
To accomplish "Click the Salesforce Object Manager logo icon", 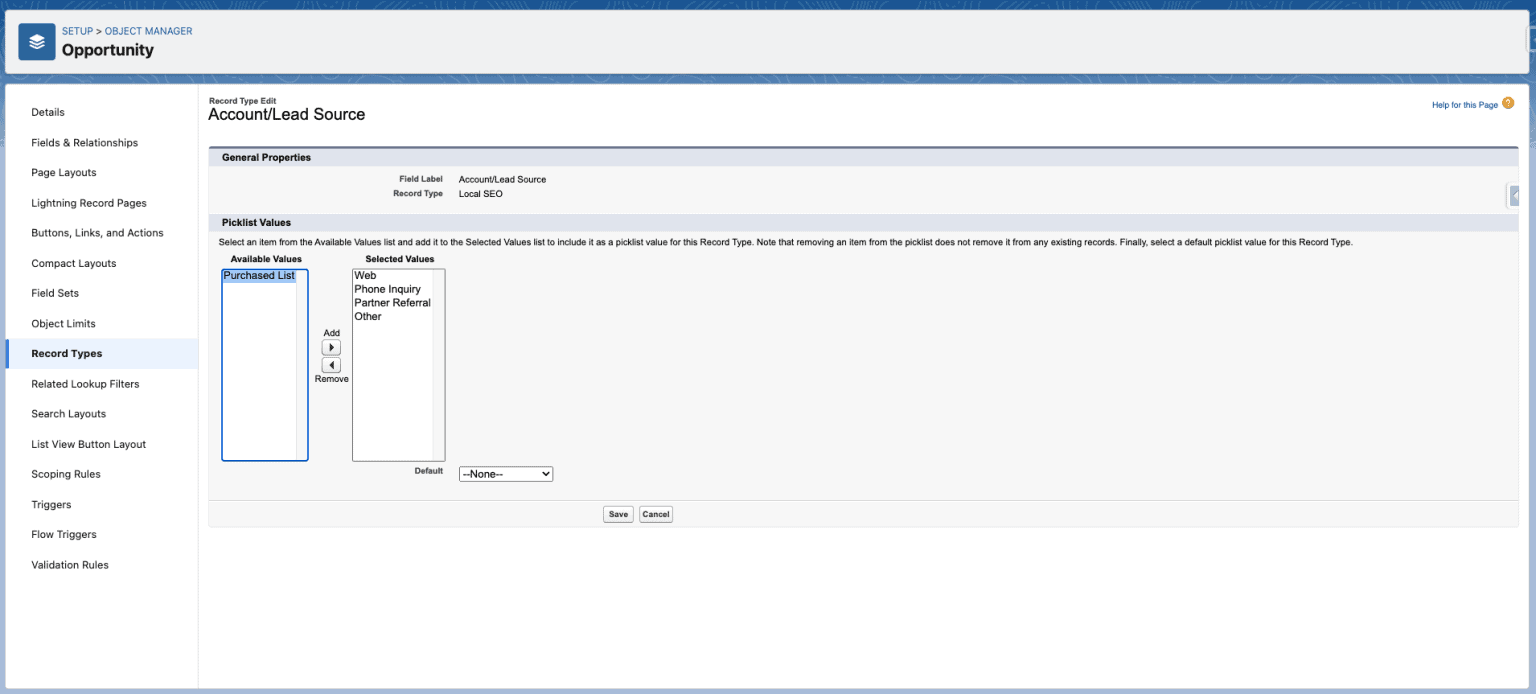I will (37, 42).
